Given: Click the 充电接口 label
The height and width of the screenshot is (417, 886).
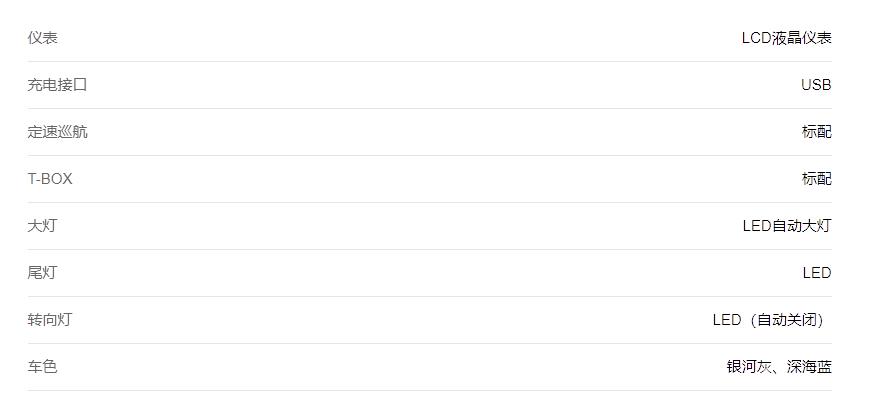Looking at the screenshot, I should point(57,85).
